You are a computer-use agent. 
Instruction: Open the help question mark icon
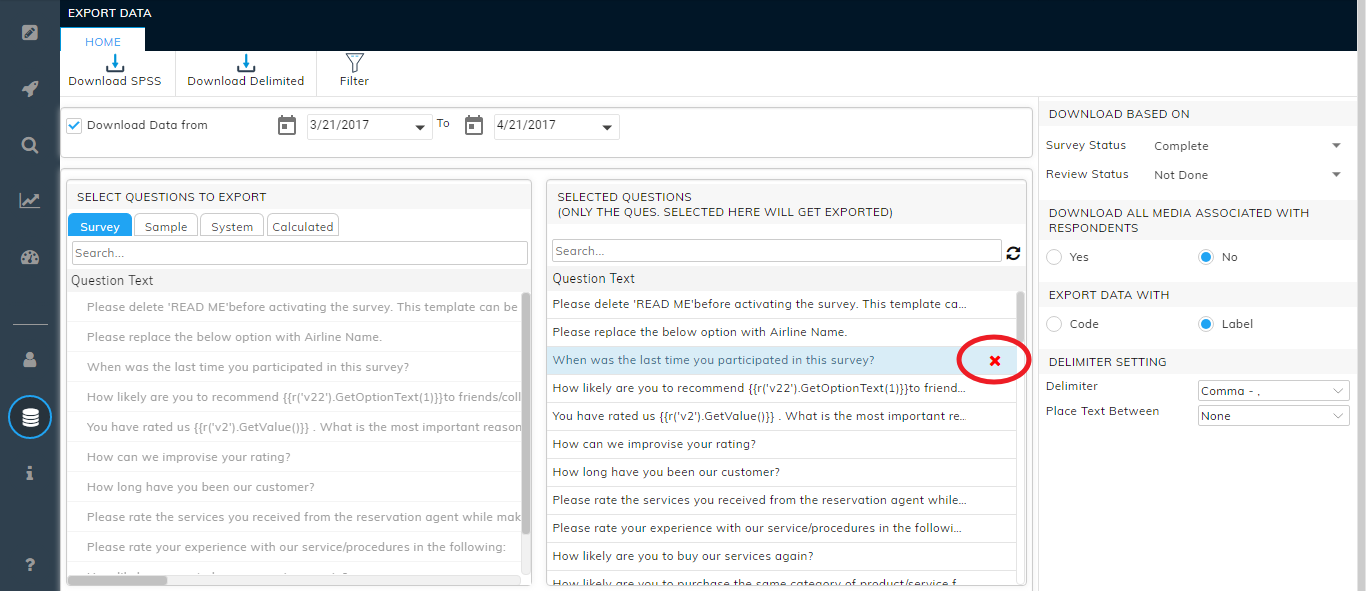[x=30, y=565]
